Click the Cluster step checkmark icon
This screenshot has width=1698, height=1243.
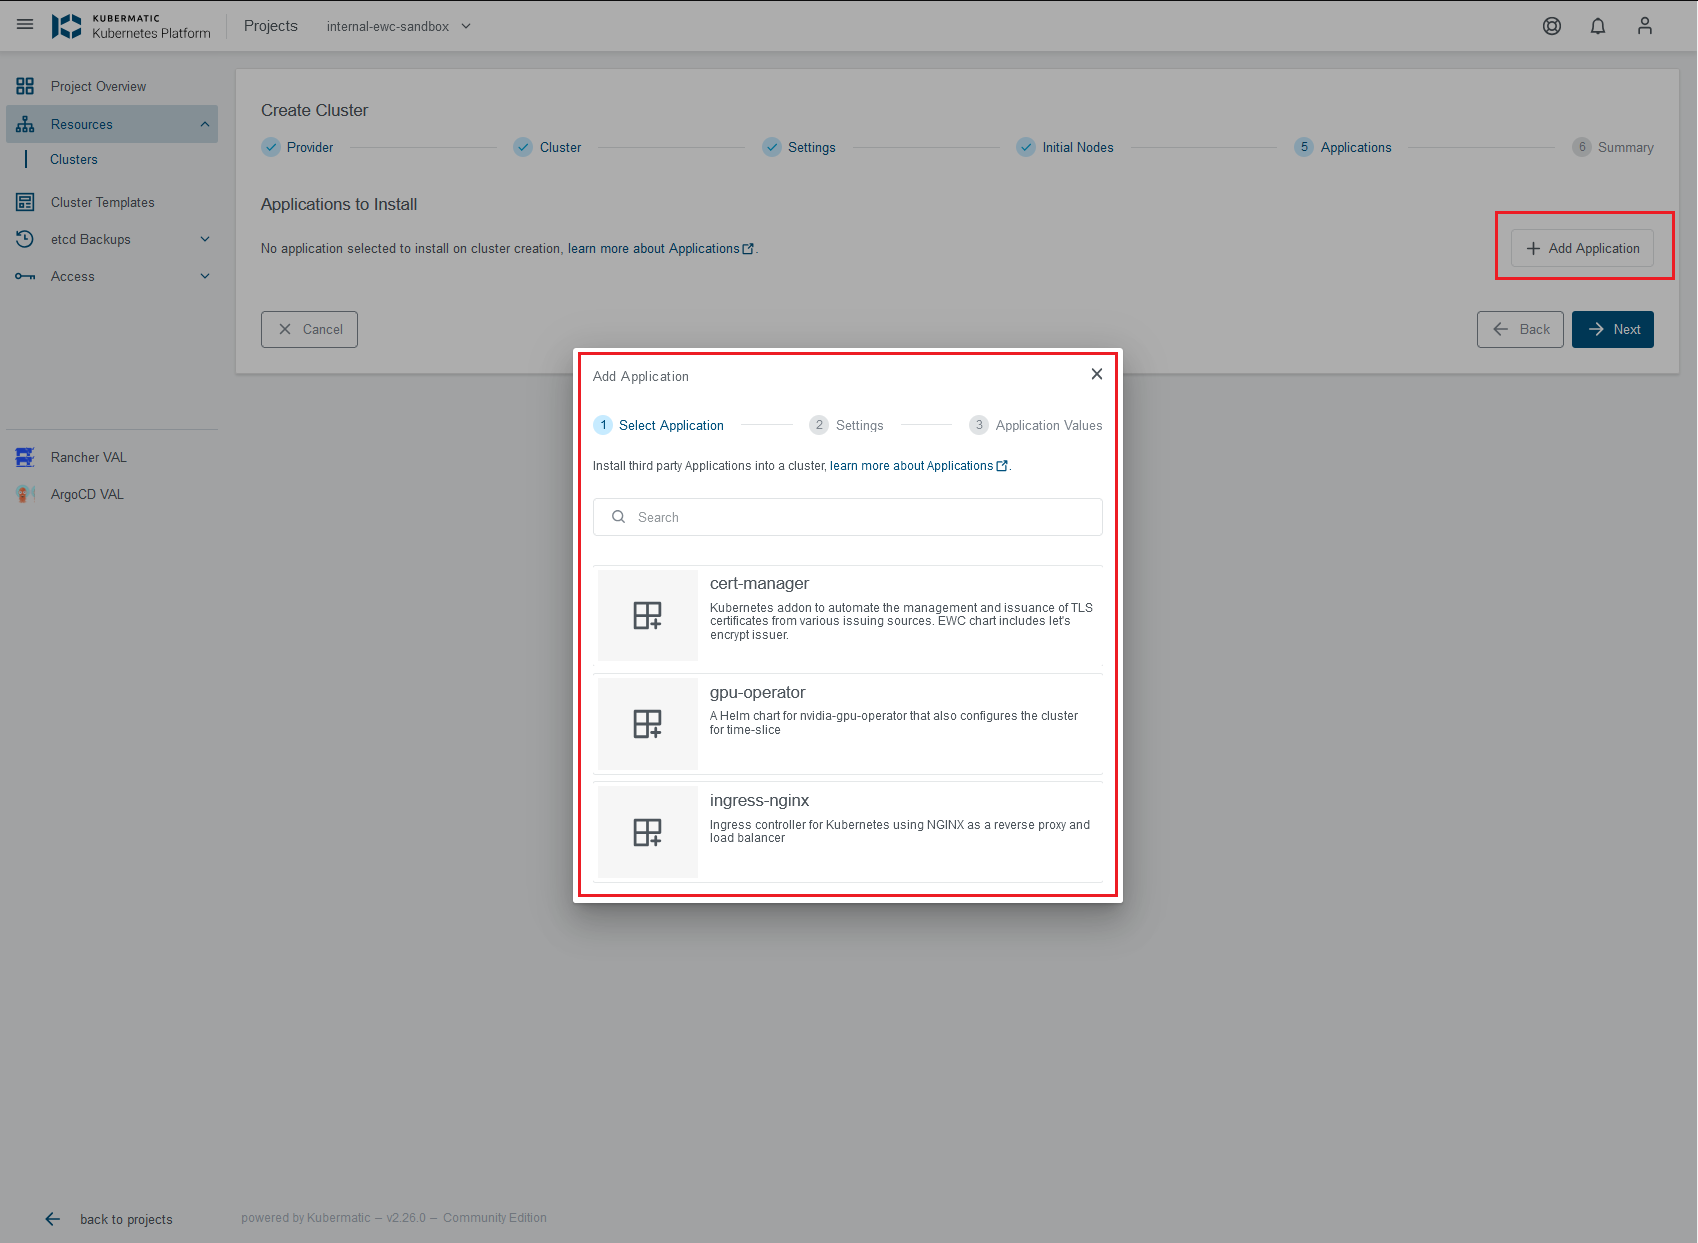pos(523,147)
